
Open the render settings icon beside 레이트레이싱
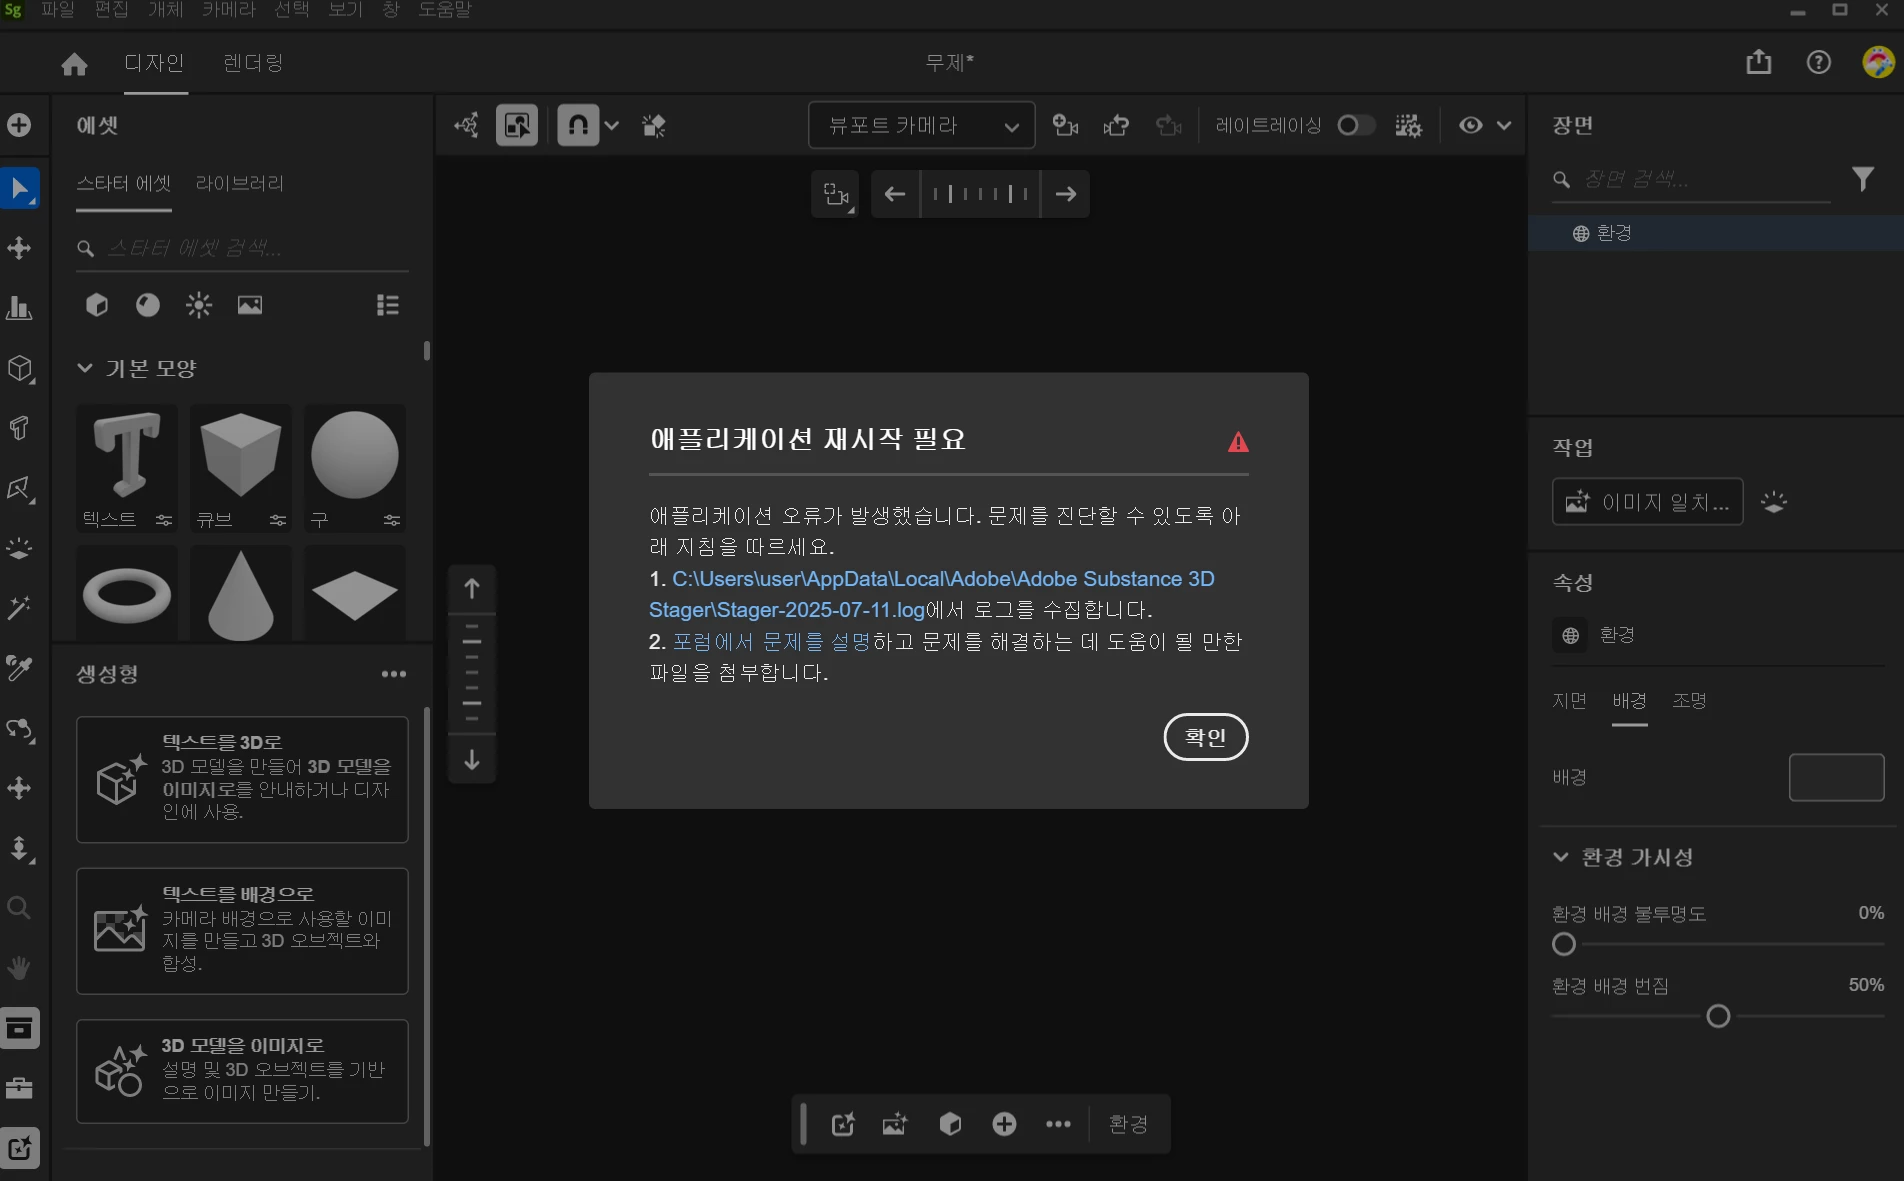point(1408,125)
